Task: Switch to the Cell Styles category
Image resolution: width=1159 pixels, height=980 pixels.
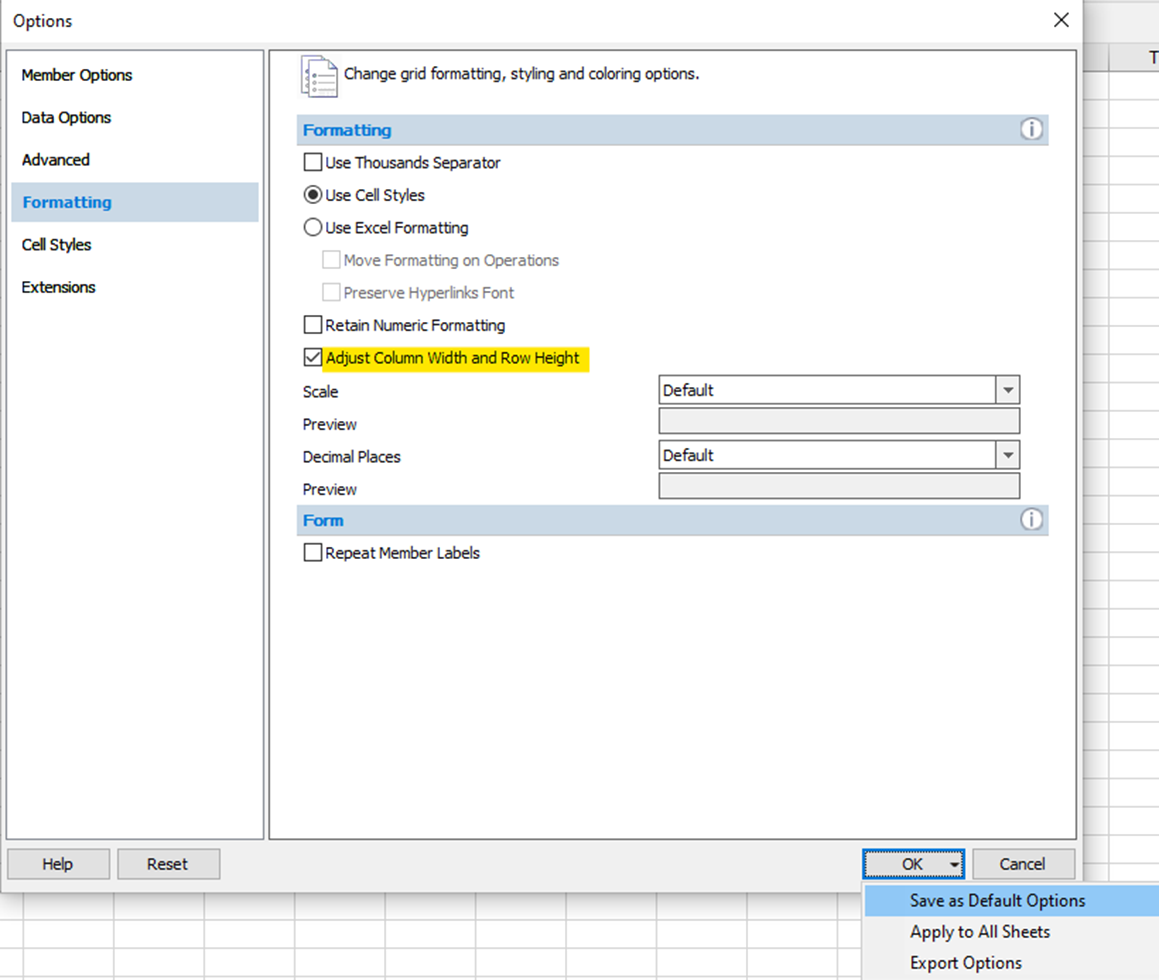Action: (x=57, y=245)
